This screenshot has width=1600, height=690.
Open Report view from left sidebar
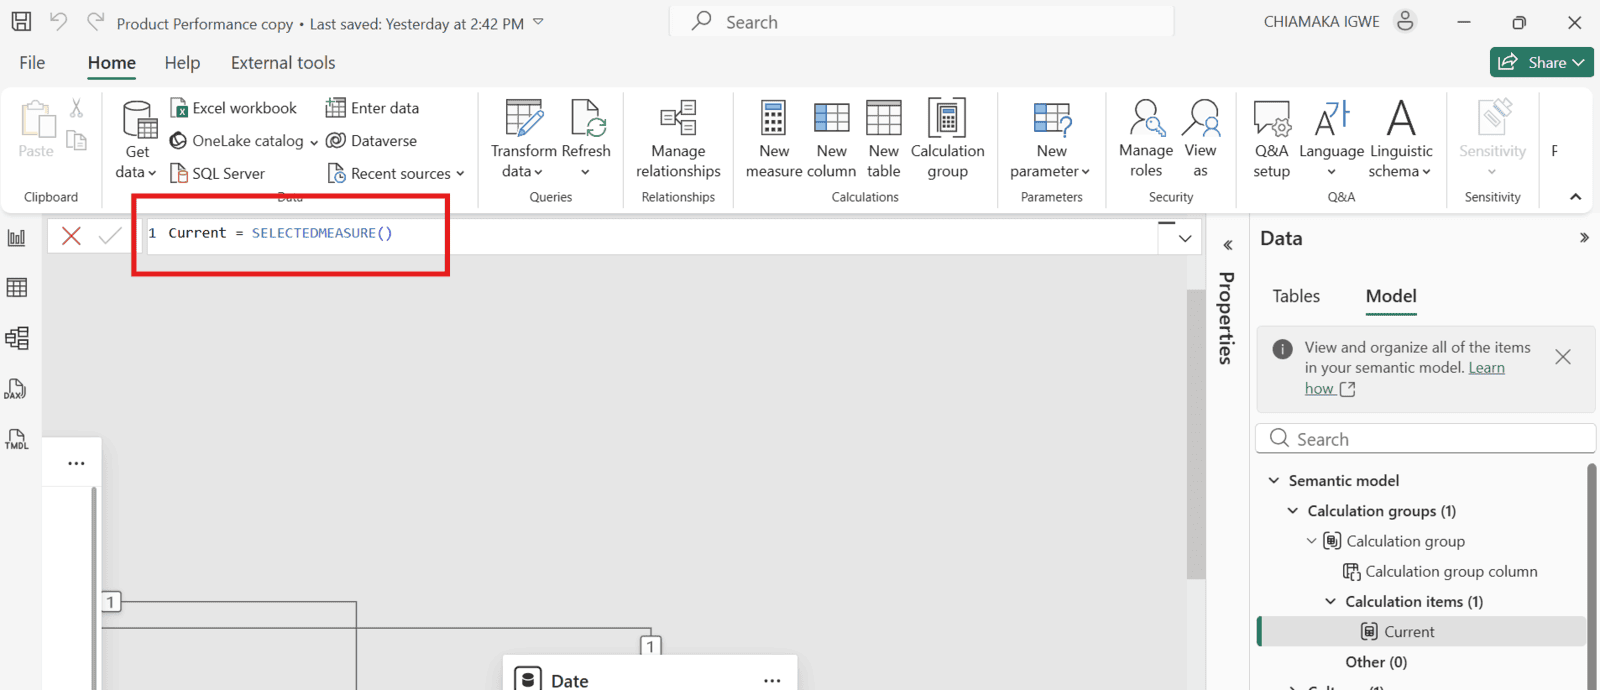point(17,238)
